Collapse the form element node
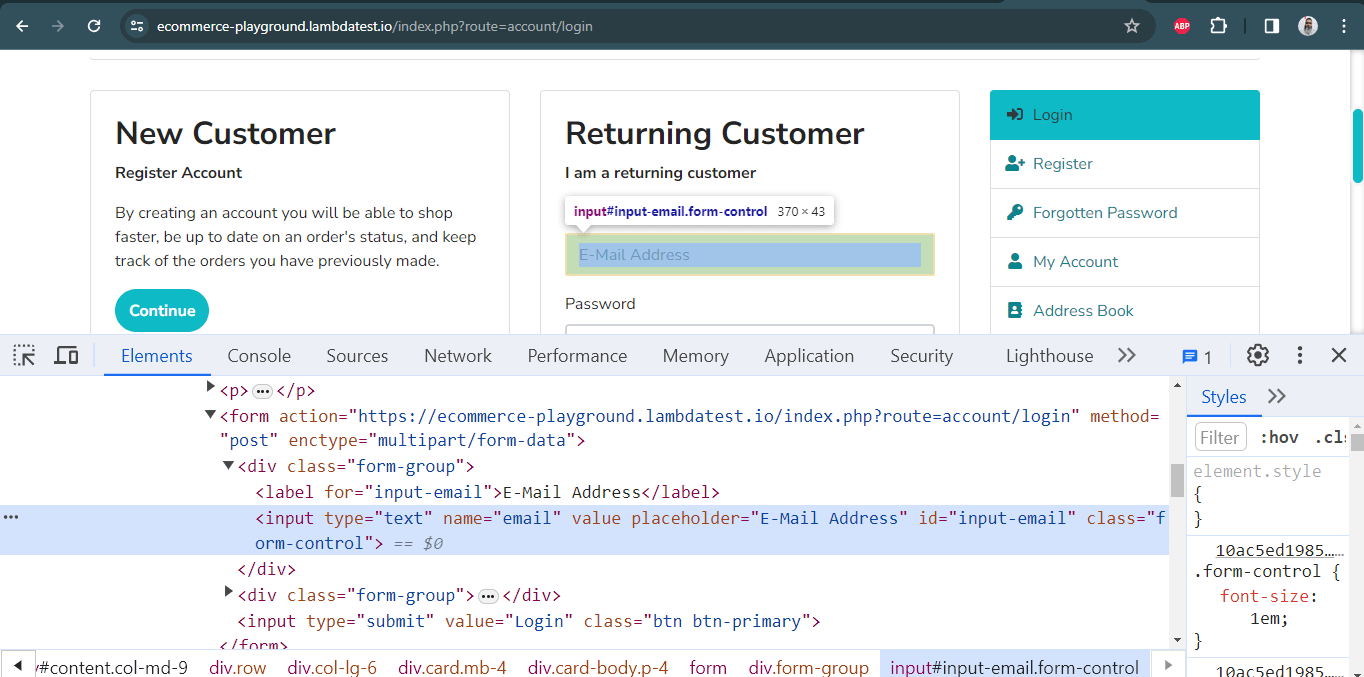Viewport: 1364px width, 677px height. [210, 415]
